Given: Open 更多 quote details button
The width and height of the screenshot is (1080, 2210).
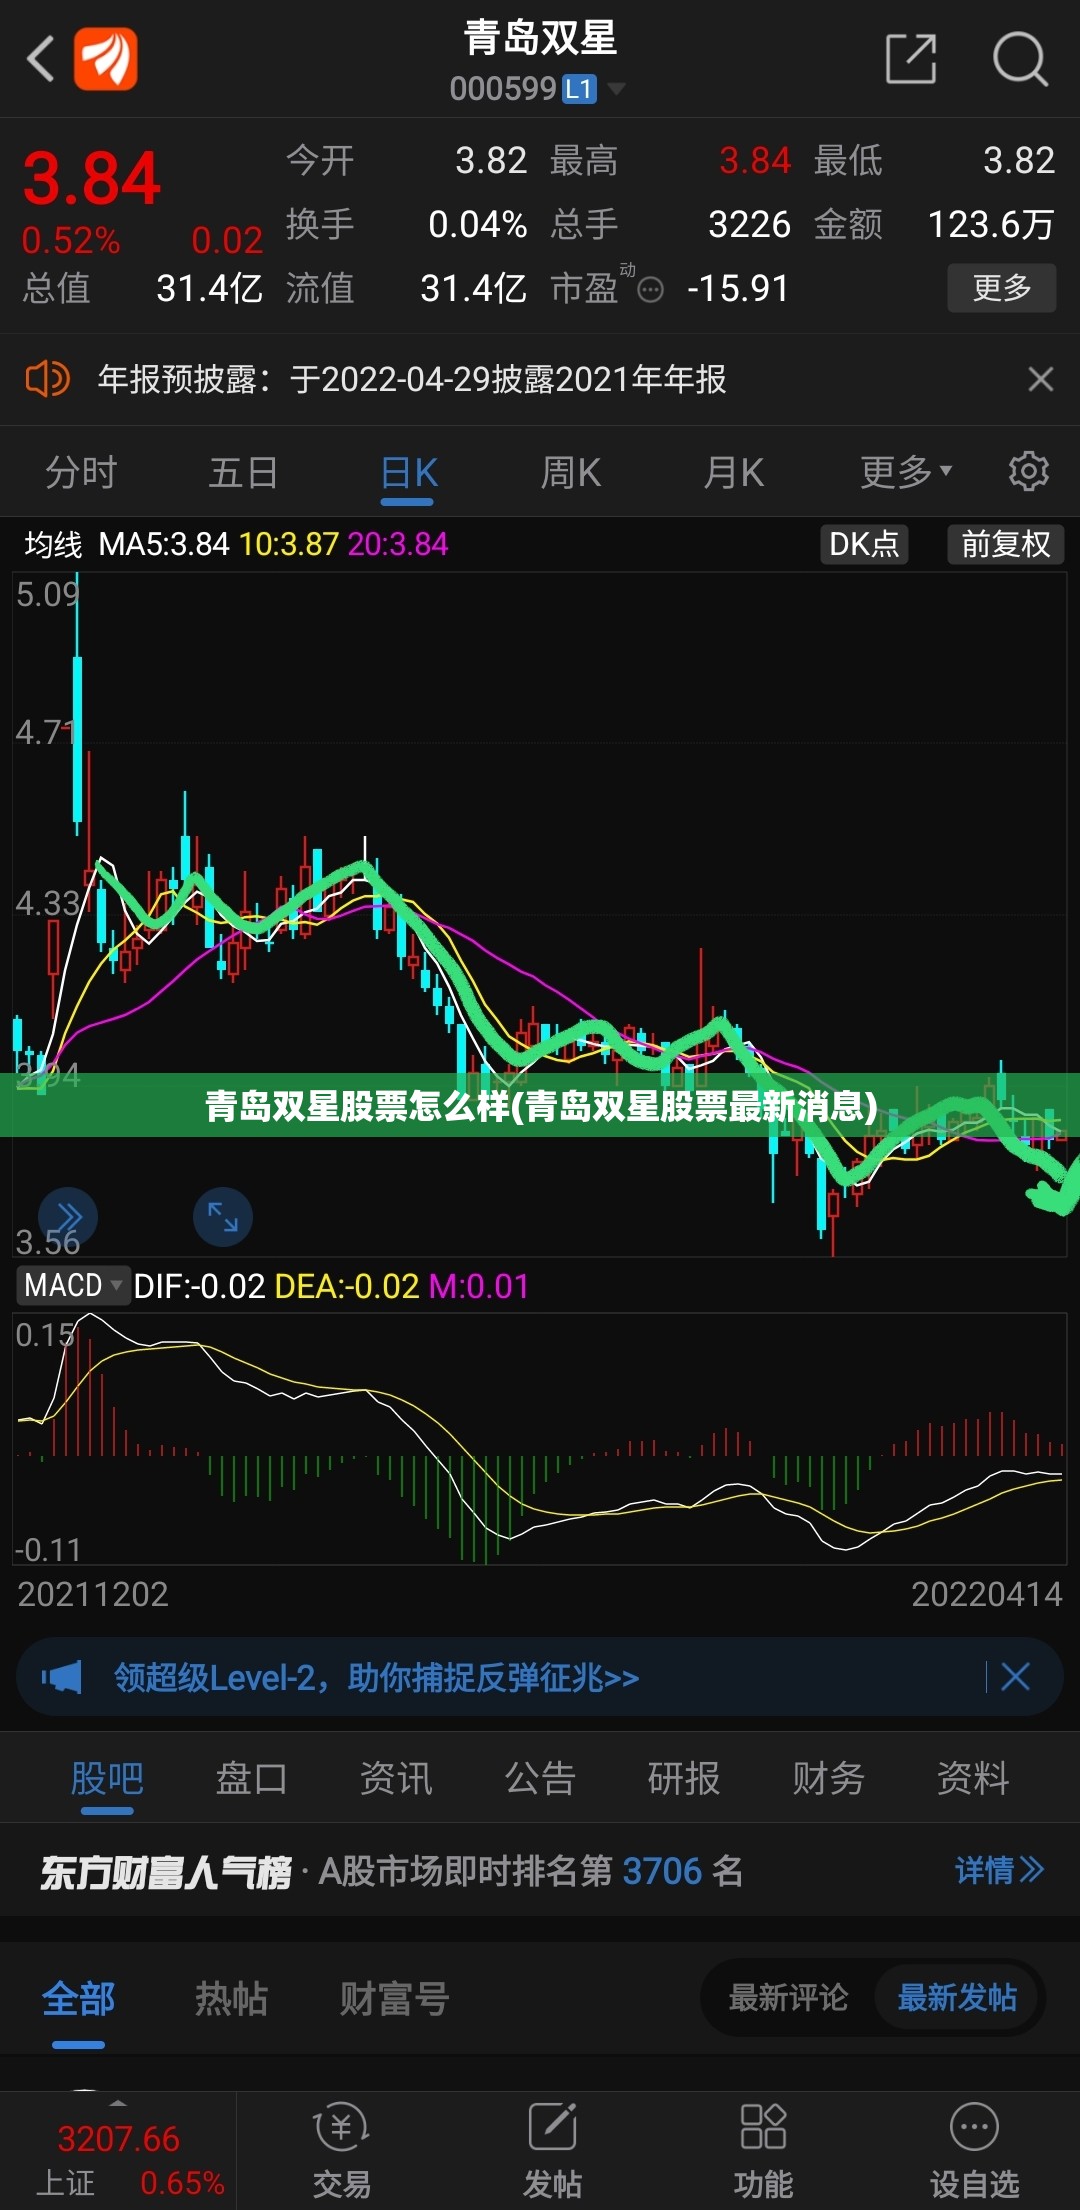Looking at the screenshot, I should (x=1001, y=288).
